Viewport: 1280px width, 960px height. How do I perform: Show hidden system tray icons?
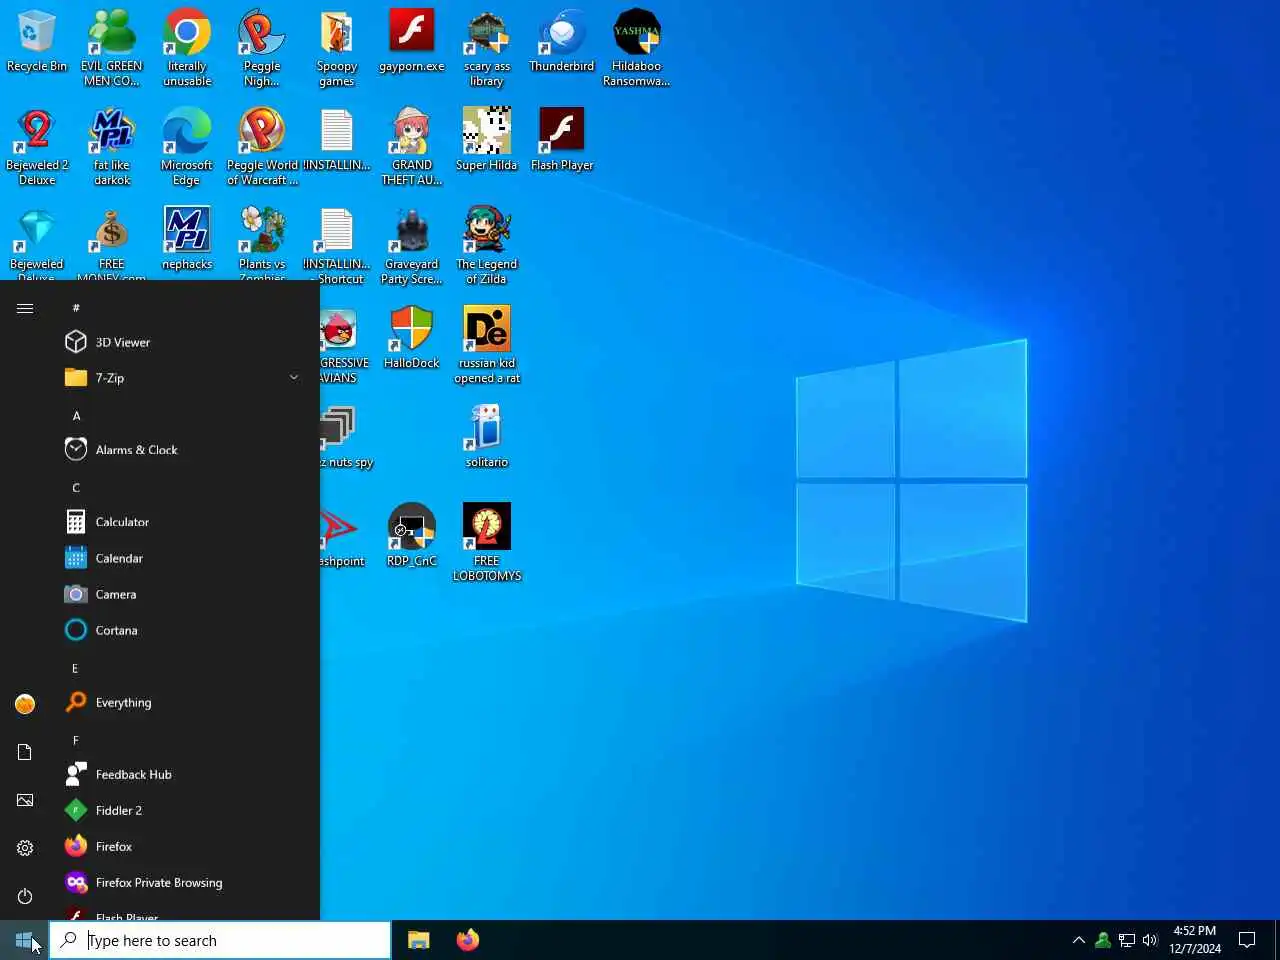[1079, 940]
